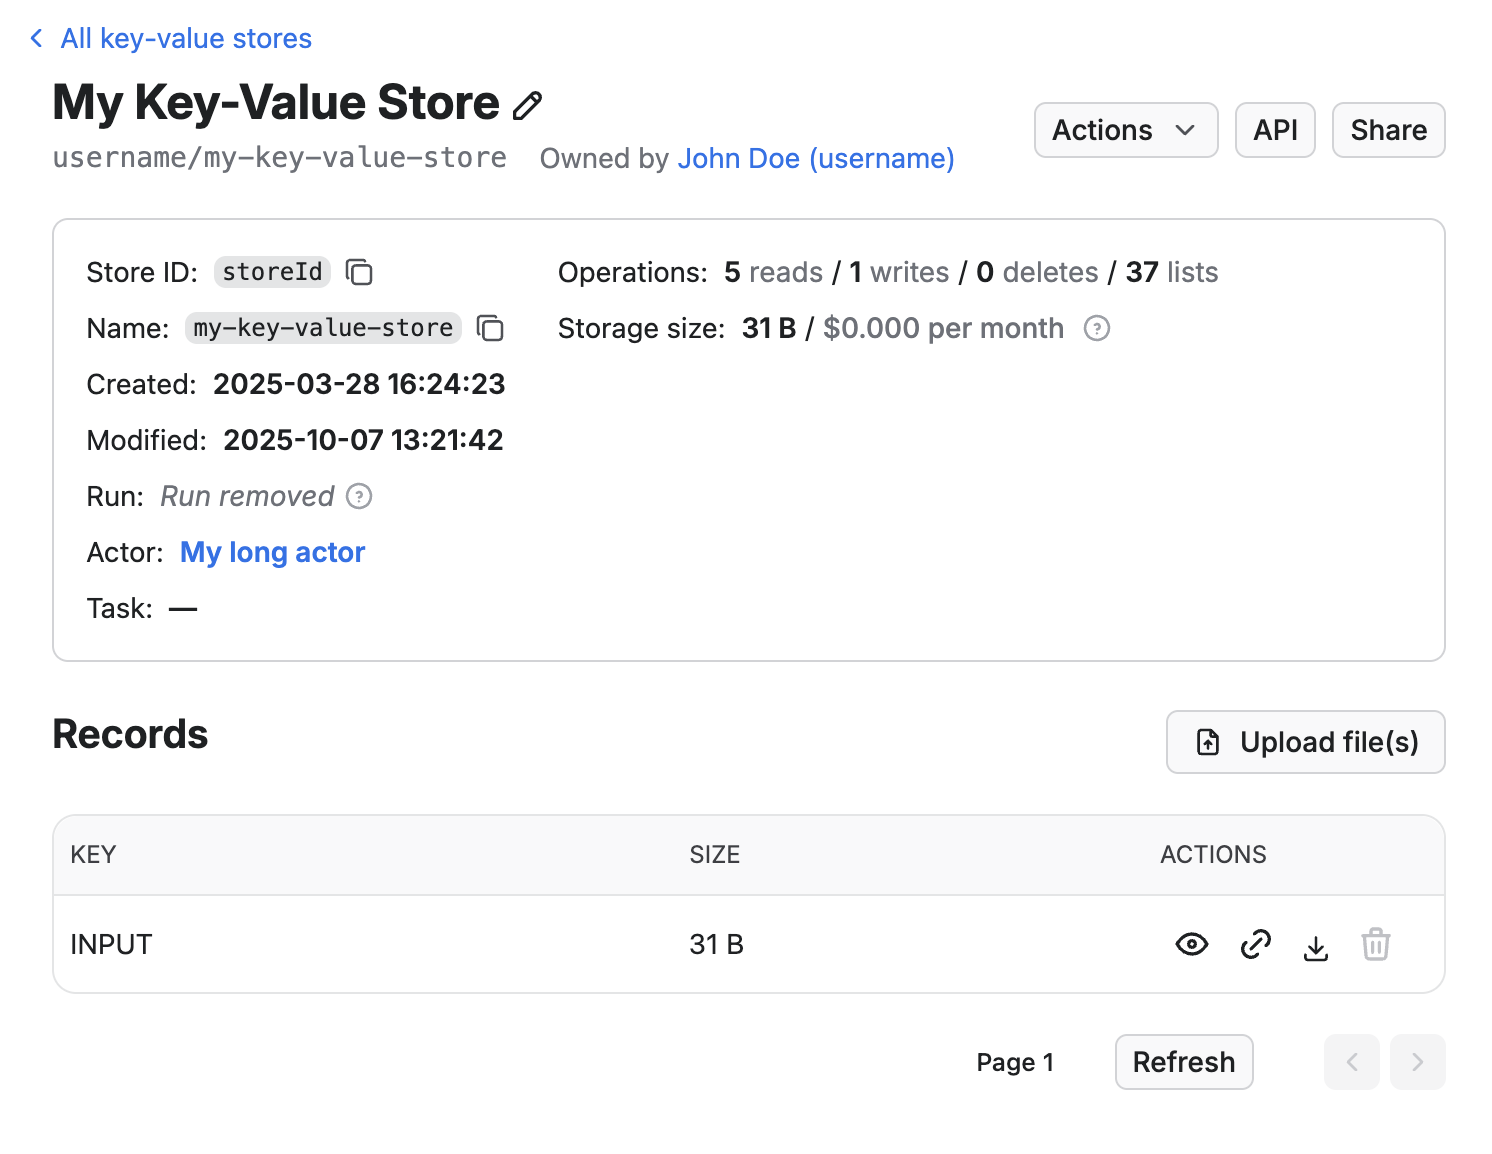Open the Run removed help tooltip

359,496
